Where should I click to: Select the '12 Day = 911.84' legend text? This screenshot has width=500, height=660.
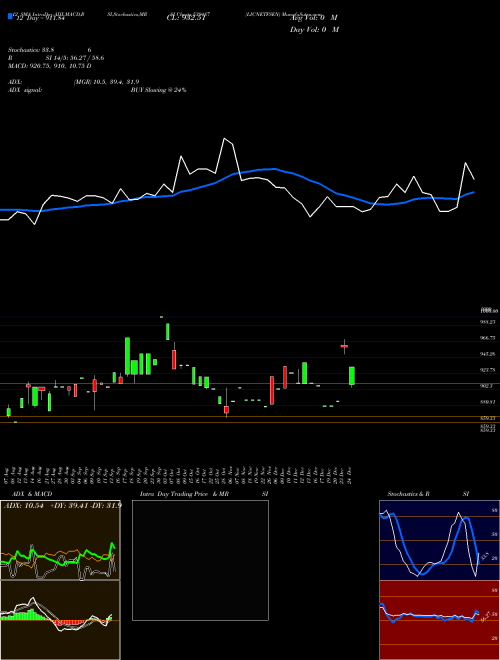[x=39, y=18]
